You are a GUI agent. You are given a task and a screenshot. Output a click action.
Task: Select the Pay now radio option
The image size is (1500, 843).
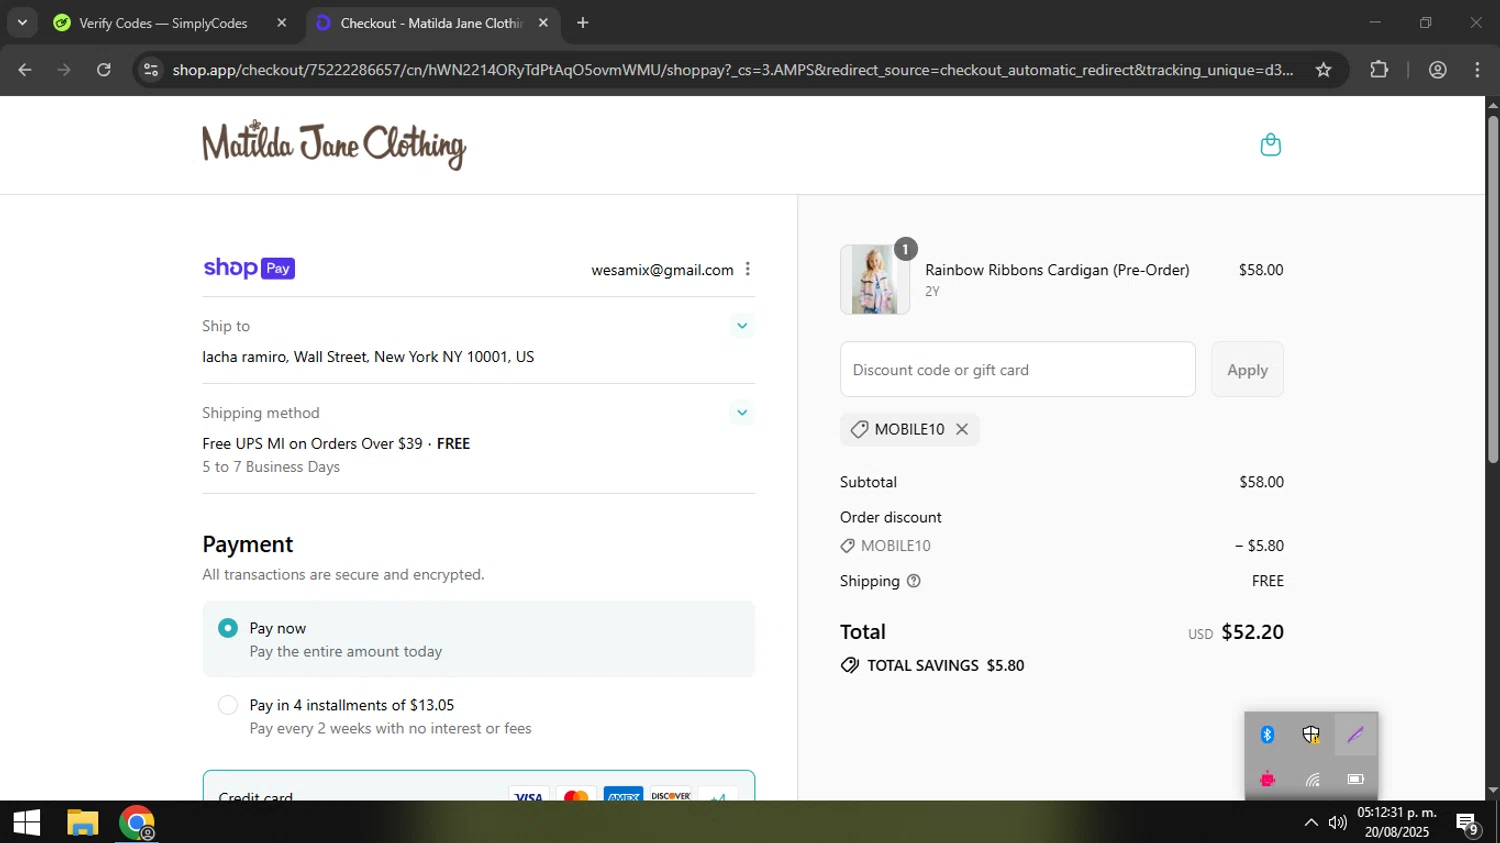[x=228, y=628]
